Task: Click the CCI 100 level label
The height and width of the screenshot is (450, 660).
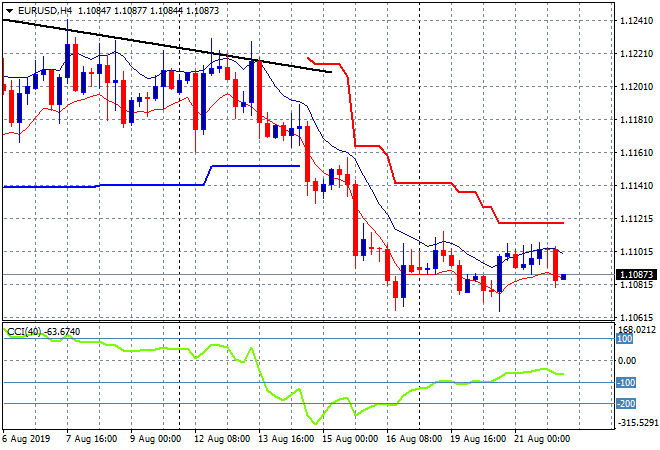Action: (x=625, y=339)
